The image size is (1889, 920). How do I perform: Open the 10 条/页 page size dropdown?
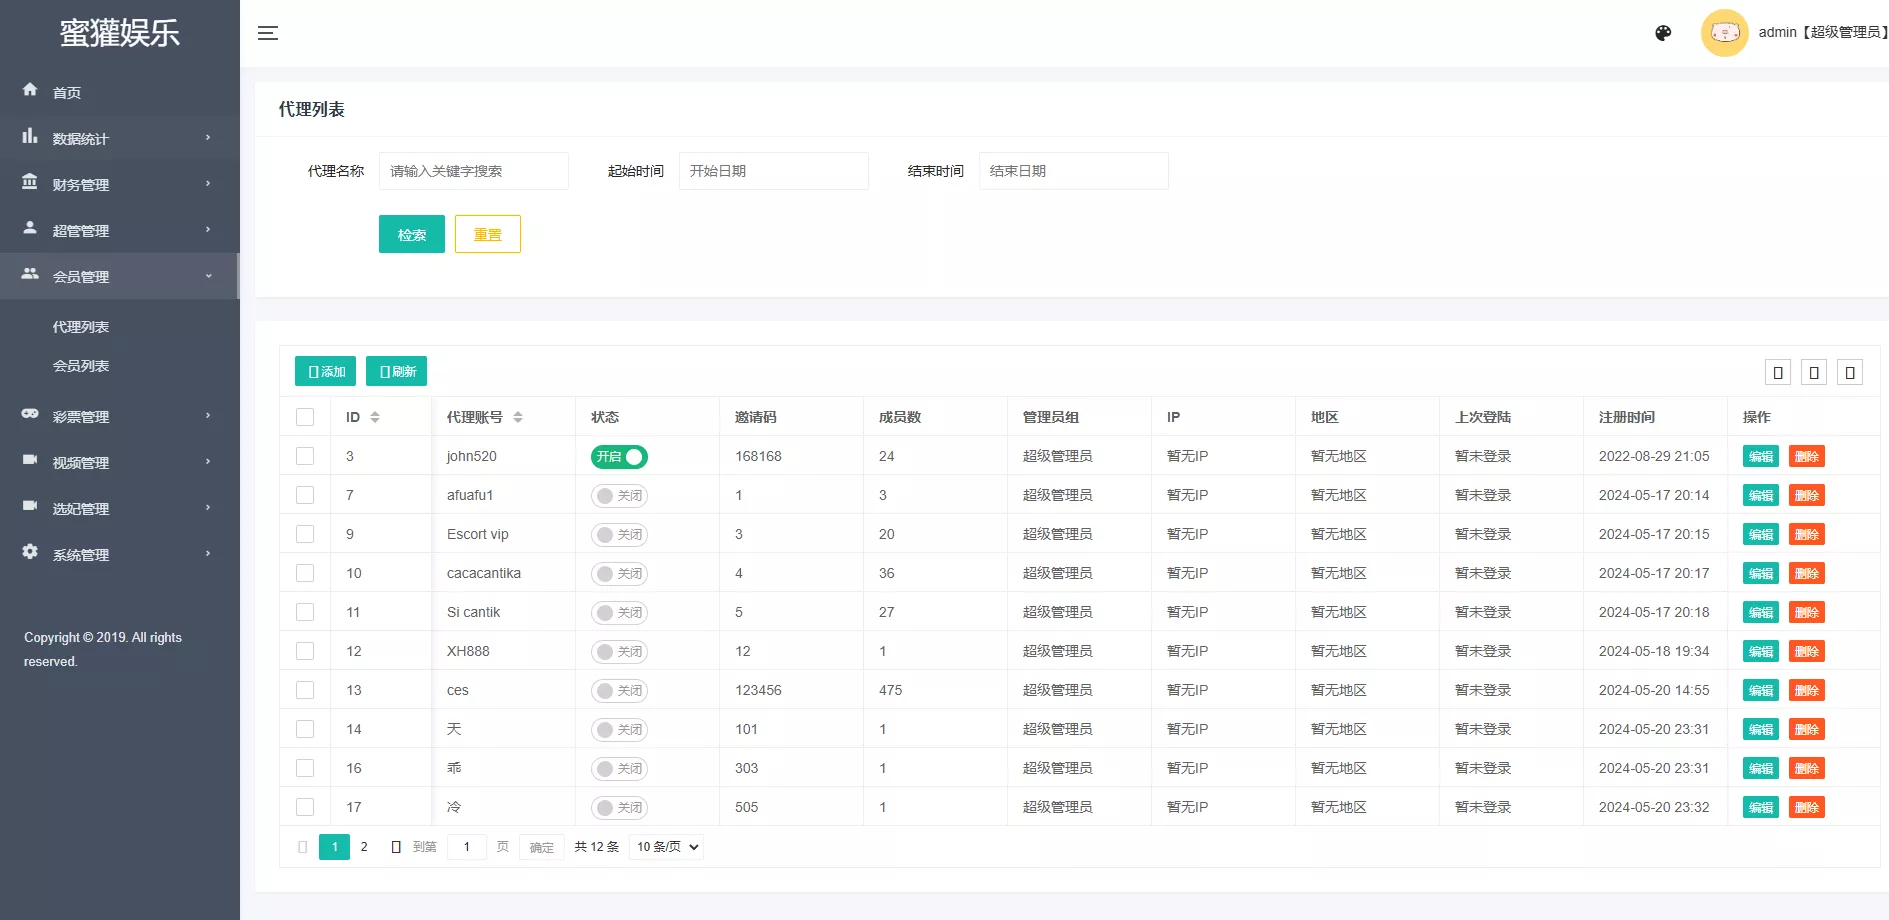pyautogui.click(x=667, y=847)
